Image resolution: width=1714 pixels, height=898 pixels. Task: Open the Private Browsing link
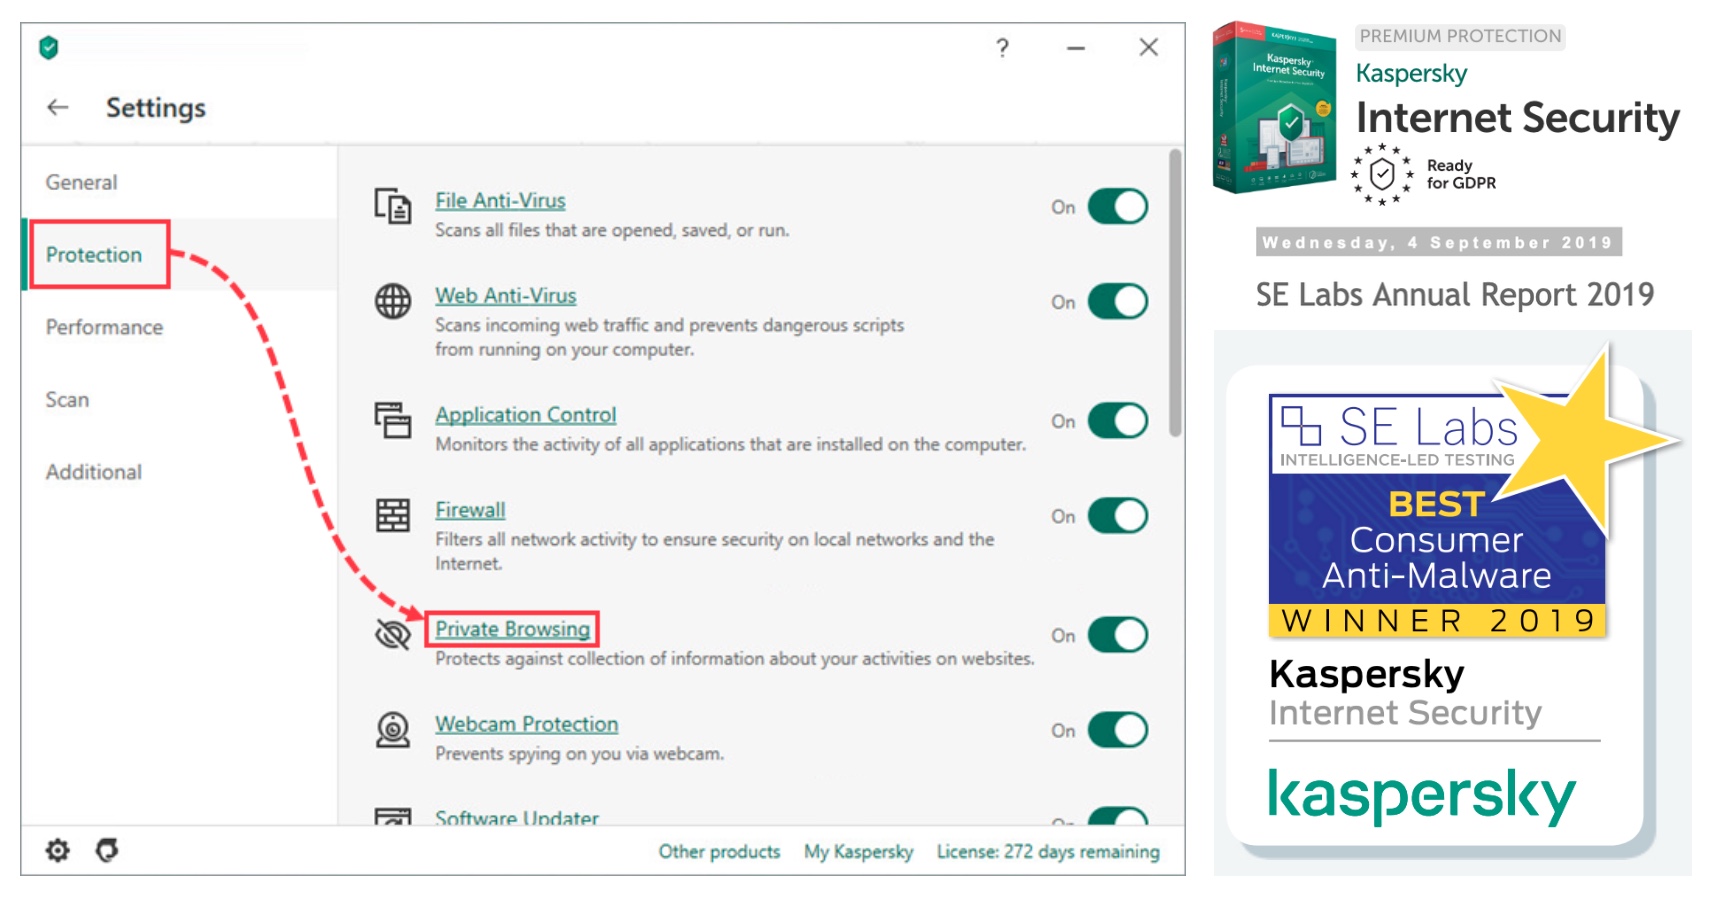click(x=512, y=629)
